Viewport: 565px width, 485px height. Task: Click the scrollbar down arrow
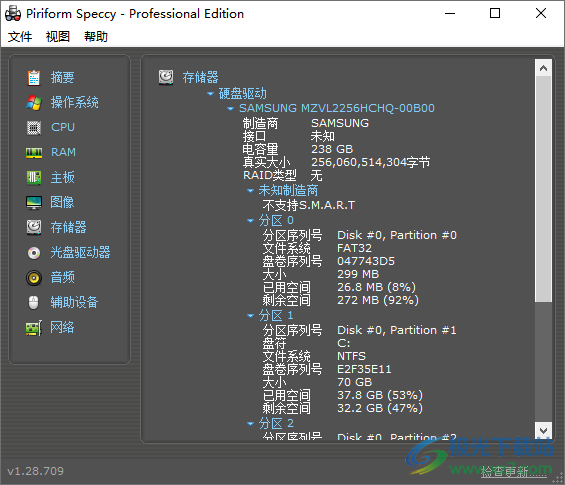tap(543, 431)
